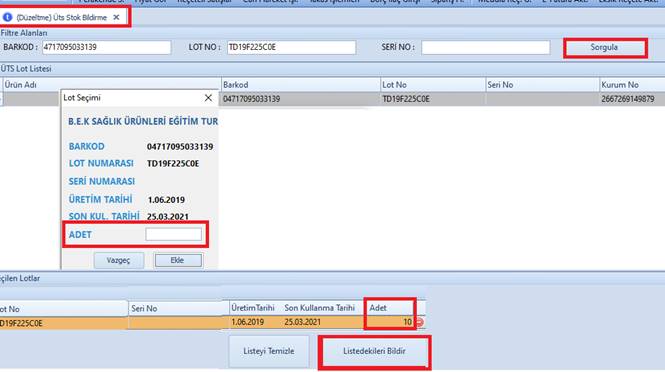Click the ÜRETİM TARİHİ value 1.06.2019 in dialog
This screenshot has width=665, height=372.
pos(166,200)
